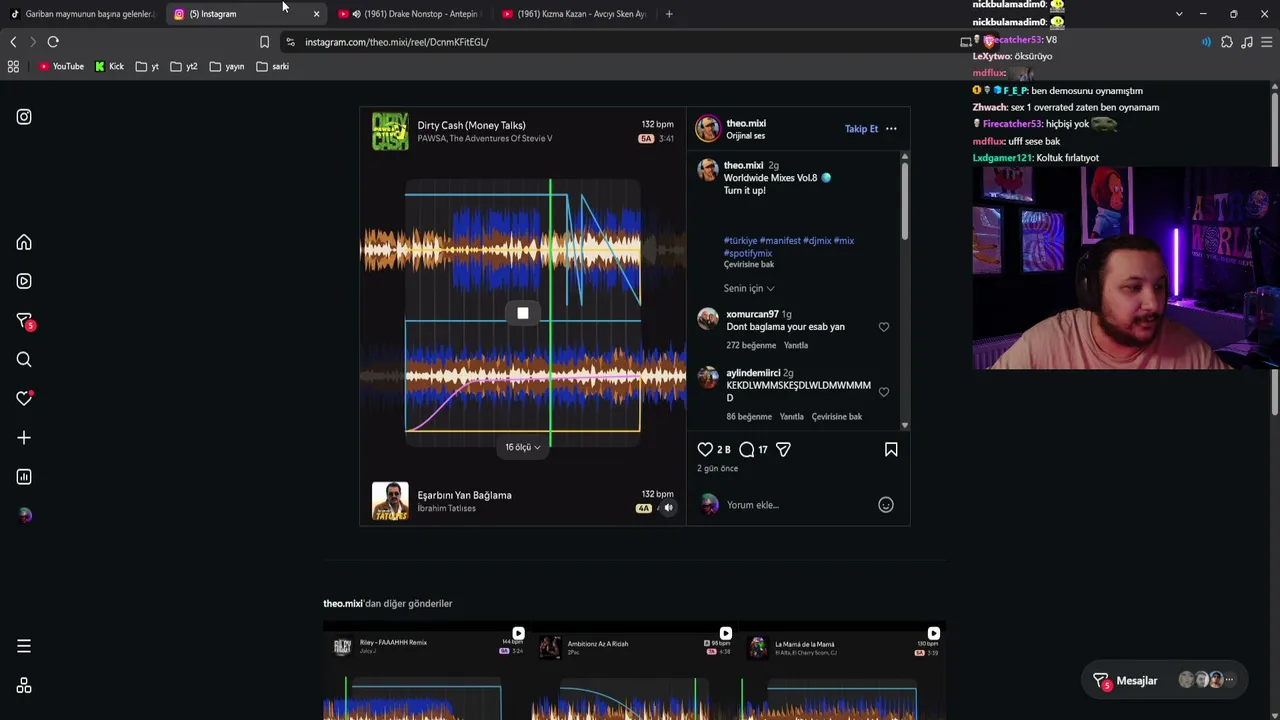Like the reel with the heart icon
Viewport: 1280px width, 720px height.
pyautogui.click(x=705, y=450)
